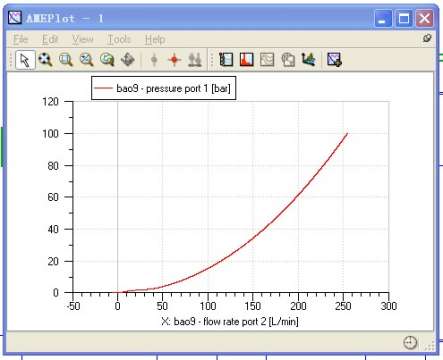The height and width of the screenshot is (360, 443).
Task: Choose the four-way pan arrows tool
Action: [x=128, y=60]
